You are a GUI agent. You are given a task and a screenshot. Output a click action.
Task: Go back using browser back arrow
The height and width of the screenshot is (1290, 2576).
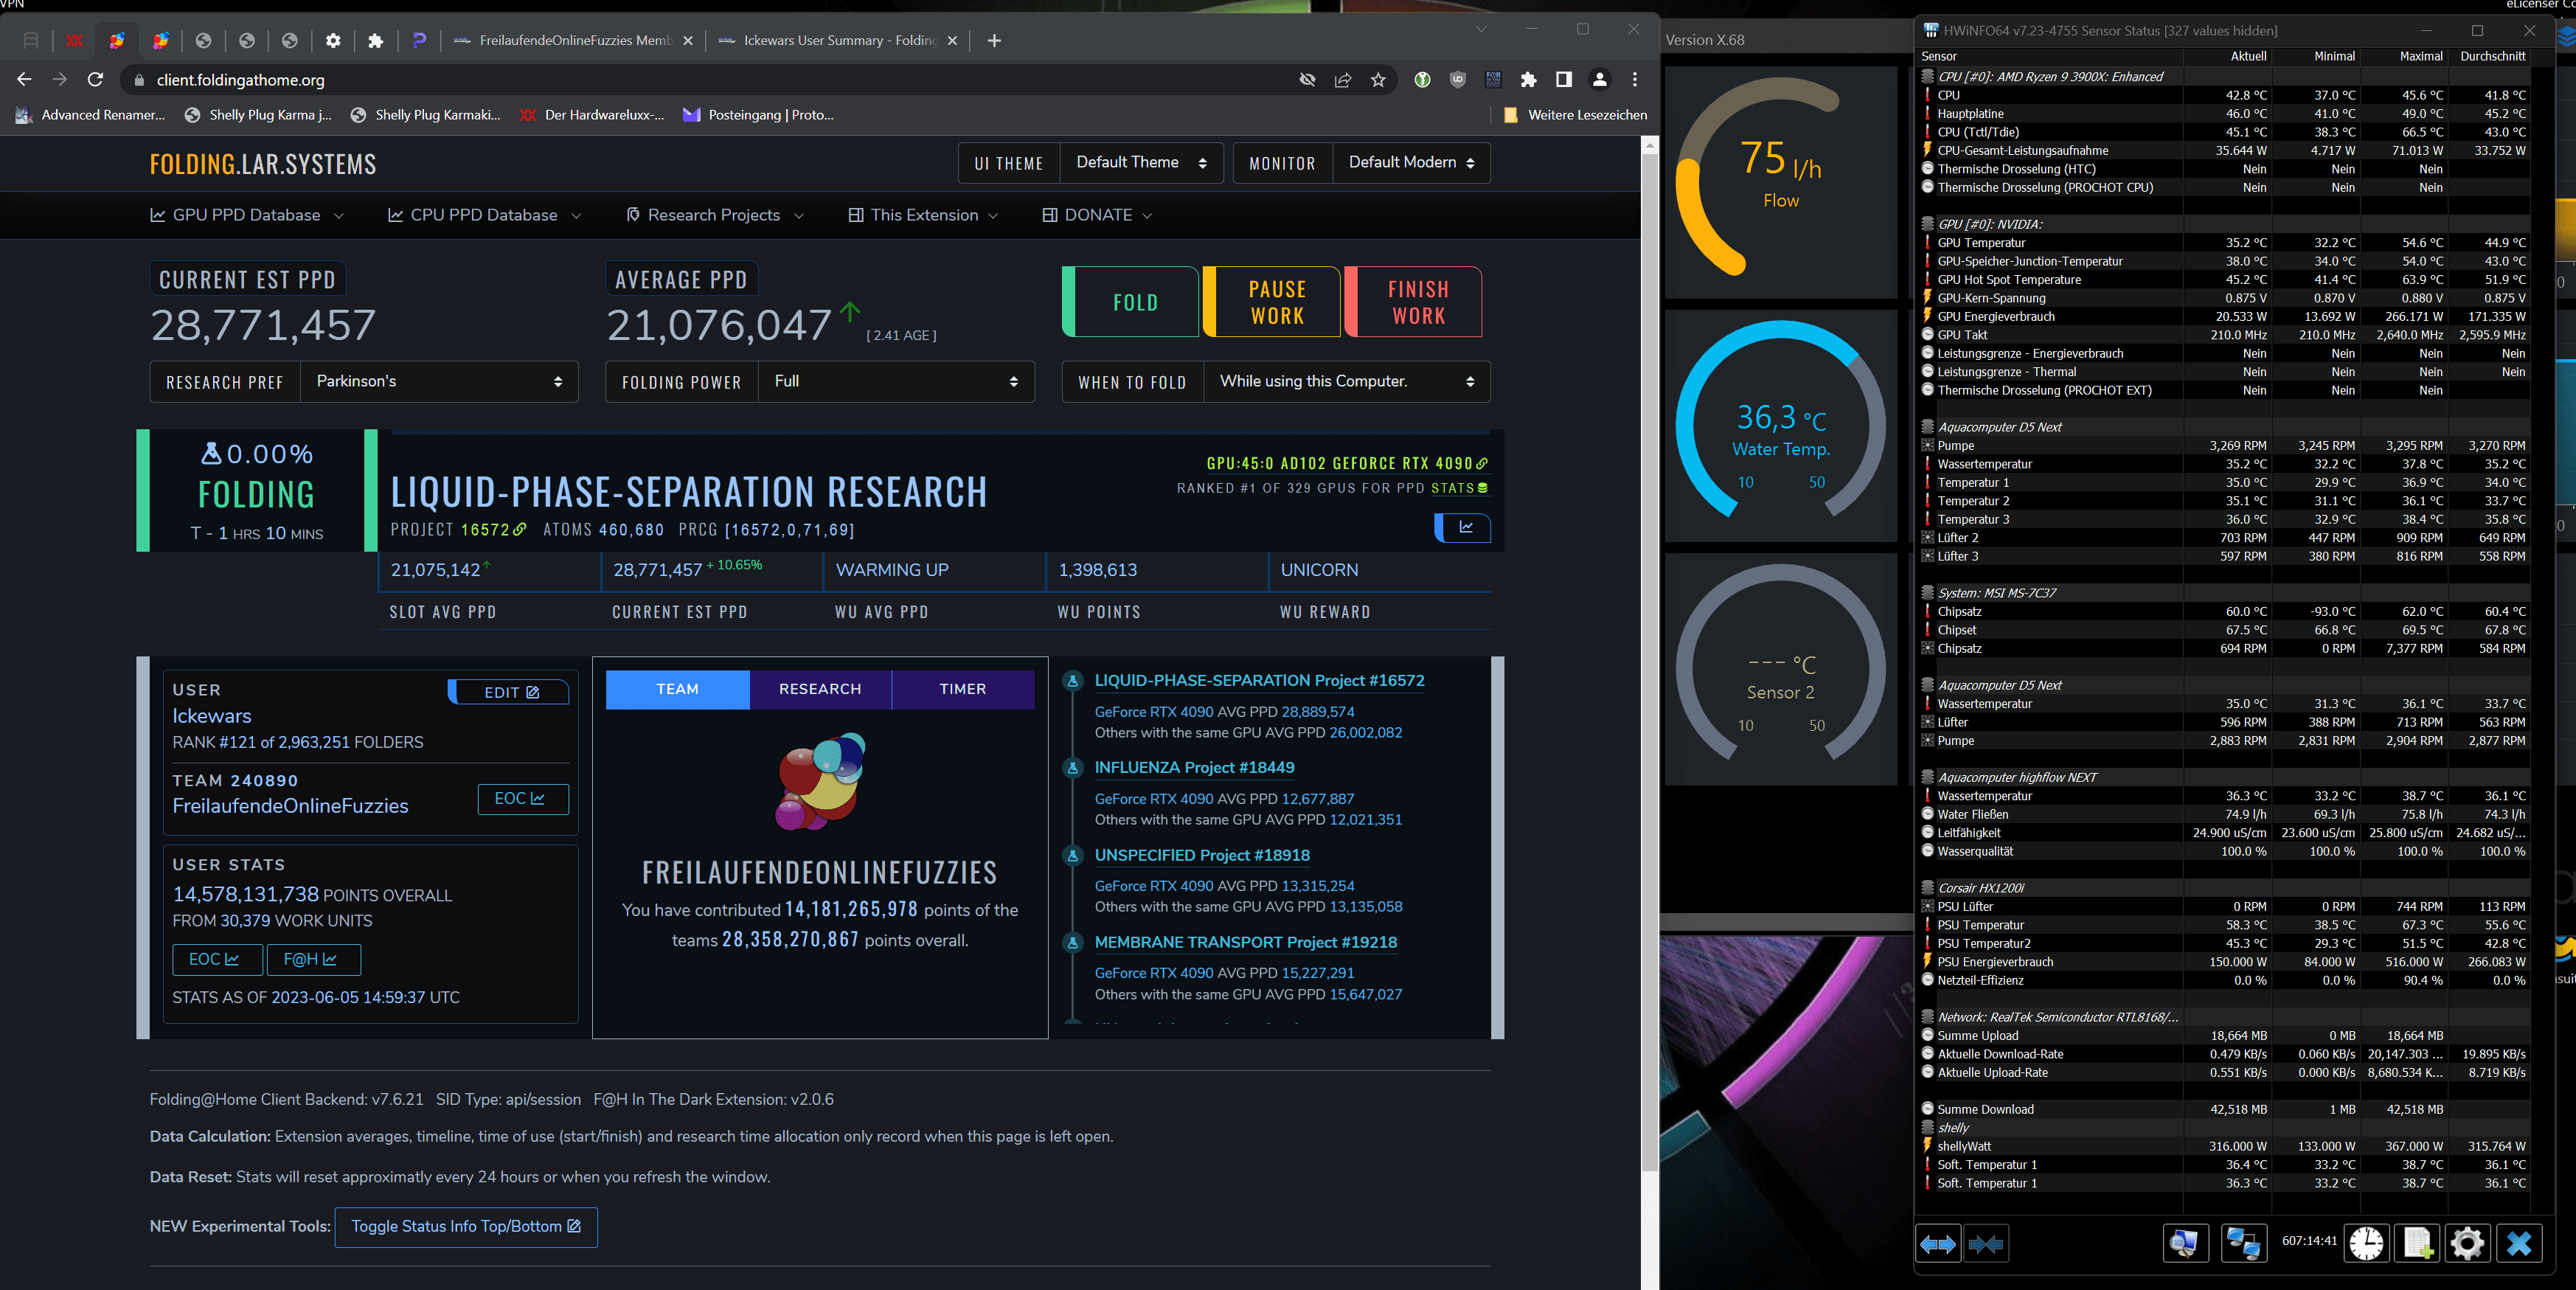point(25,80)
